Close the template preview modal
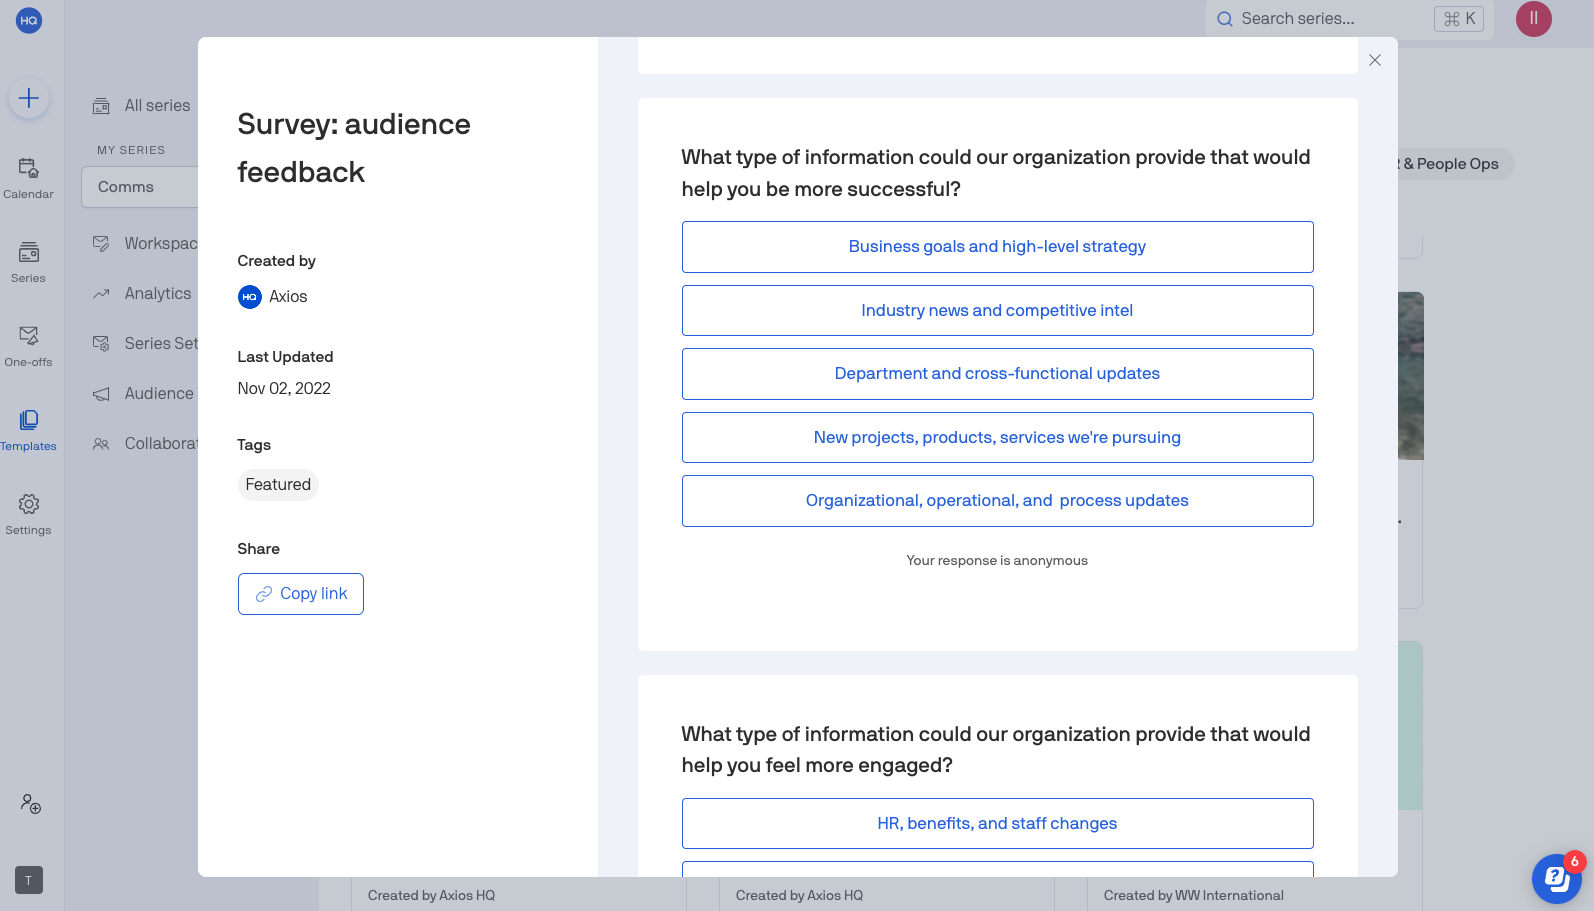 1375,60
